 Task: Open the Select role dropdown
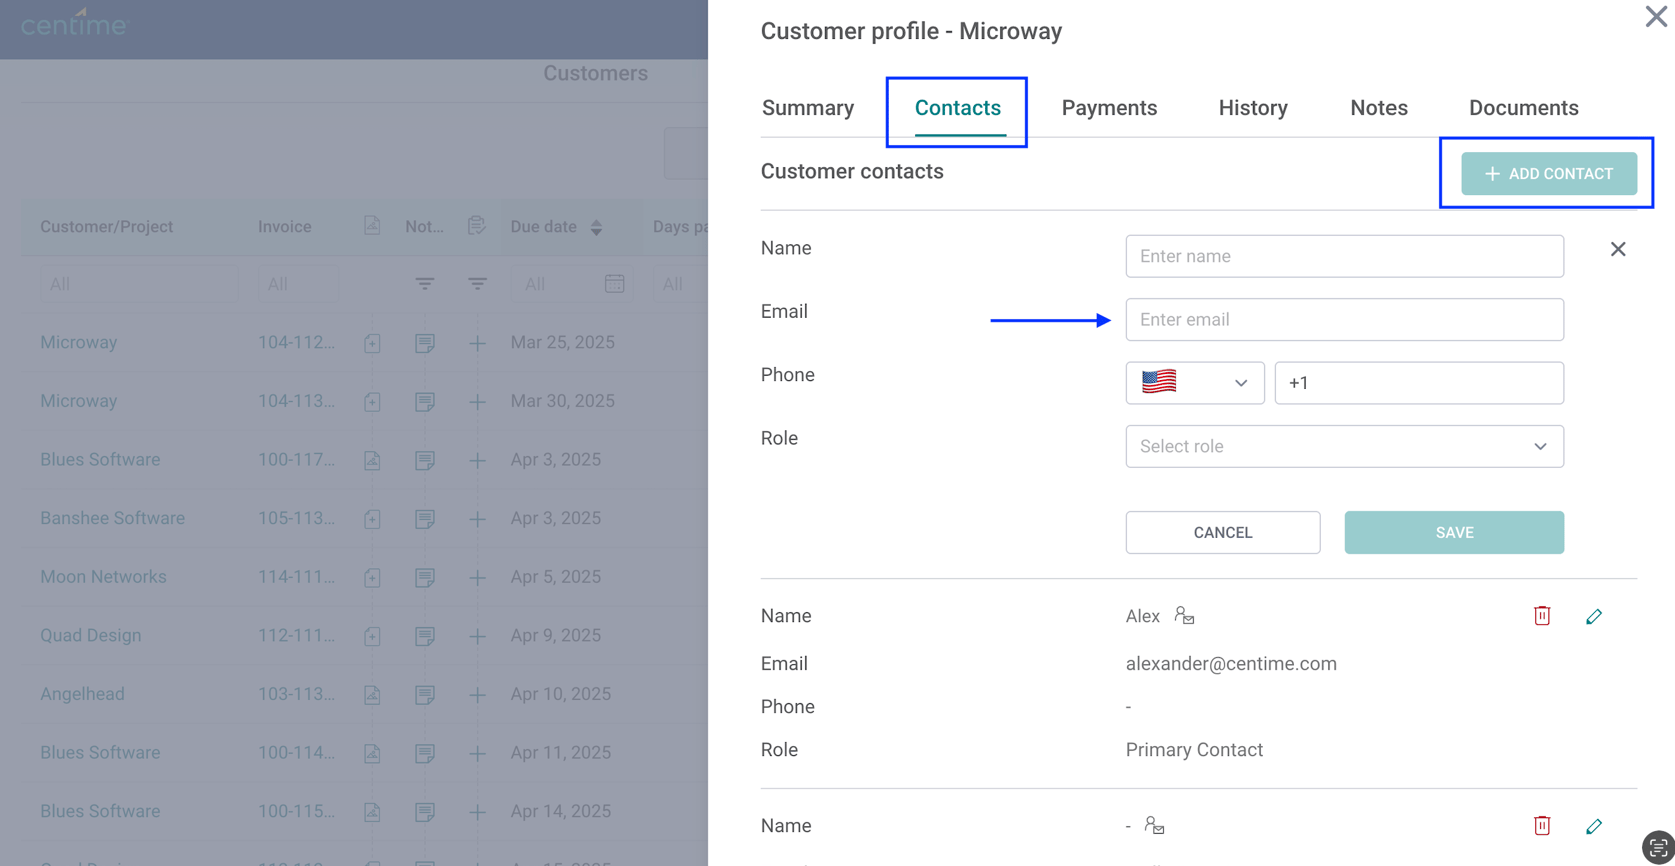tap(1345, 446)
